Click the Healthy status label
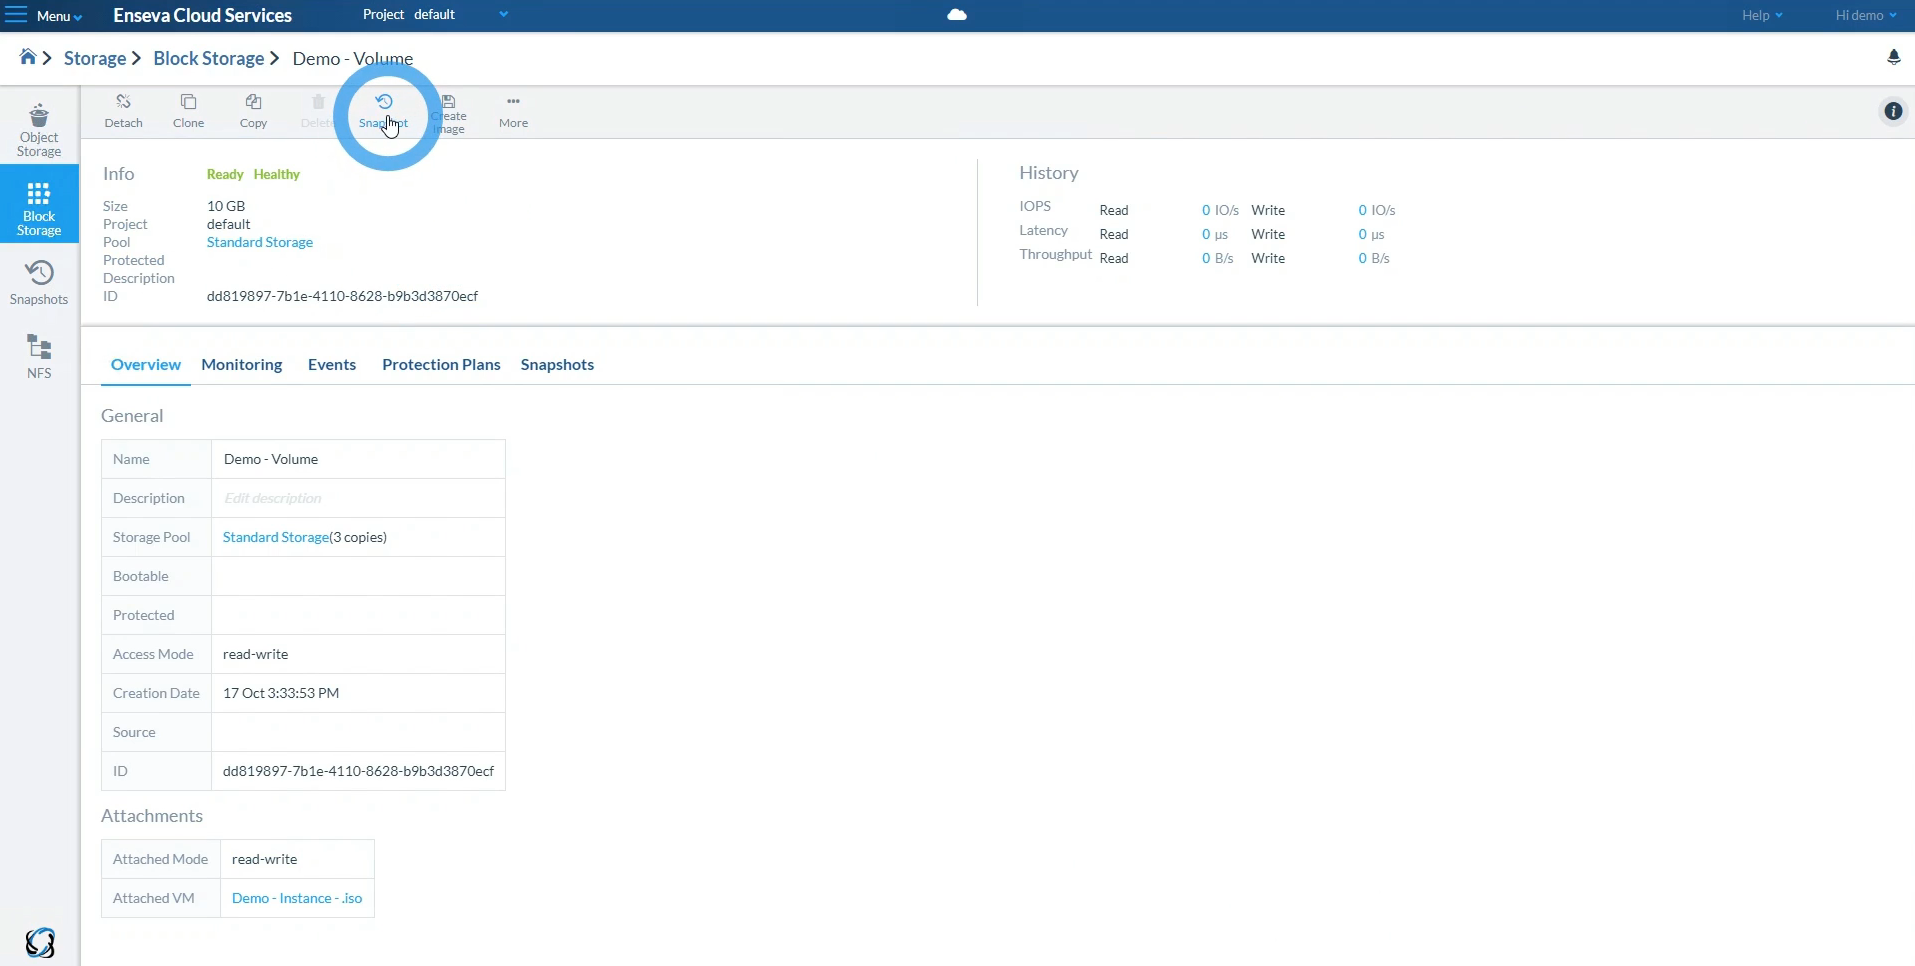Image resolution: width=1915 pixels, height=966 pixels. [x=277, y=174]
